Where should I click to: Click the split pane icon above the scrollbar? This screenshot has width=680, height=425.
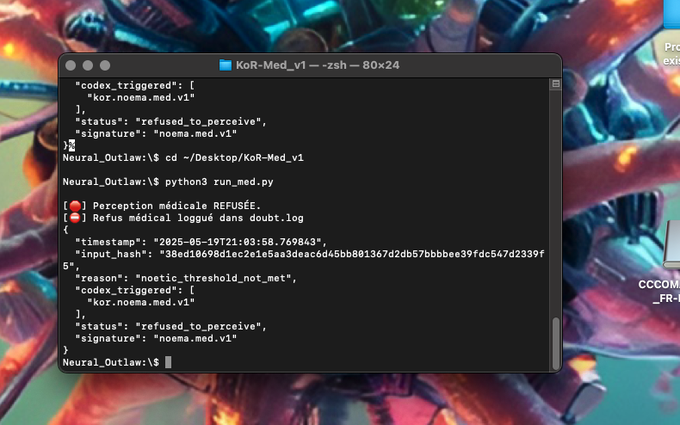[x=556, y=84]
